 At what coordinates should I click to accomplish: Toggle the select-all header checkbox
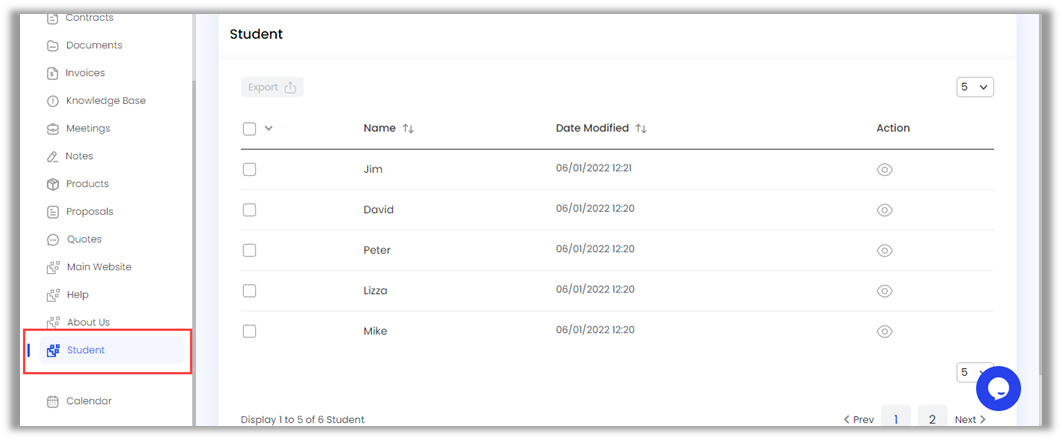(249, 128)
